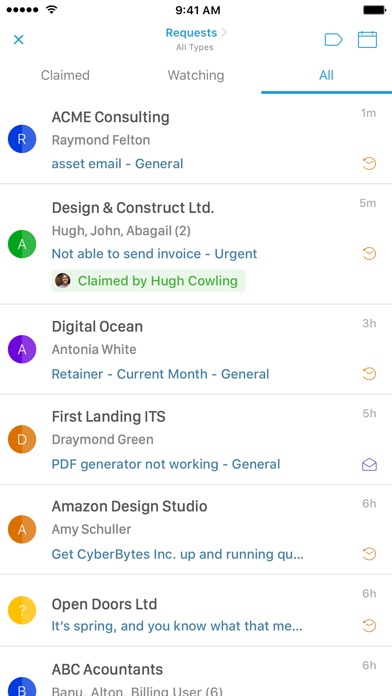Tap clock icon on Design & Construct row
392x696 pixels.
coord(369,254)
